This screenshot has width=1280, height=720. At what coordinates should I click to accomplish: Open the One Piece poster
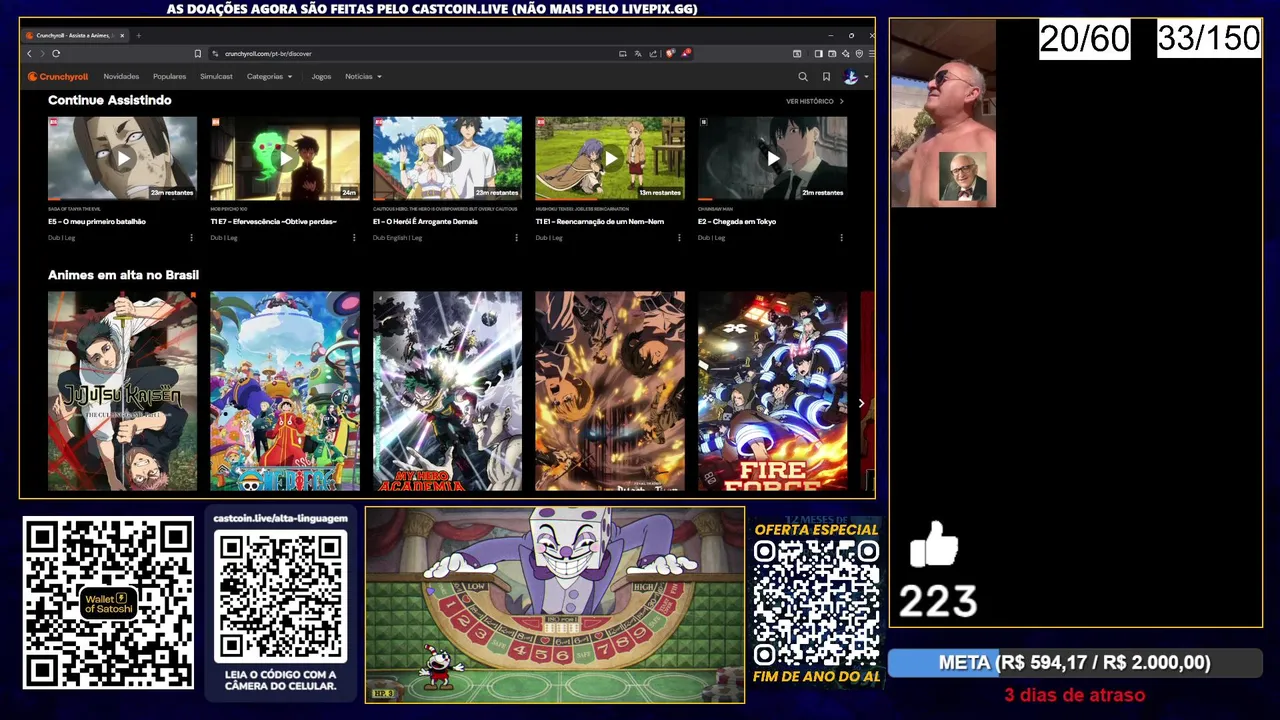(285, 391)
